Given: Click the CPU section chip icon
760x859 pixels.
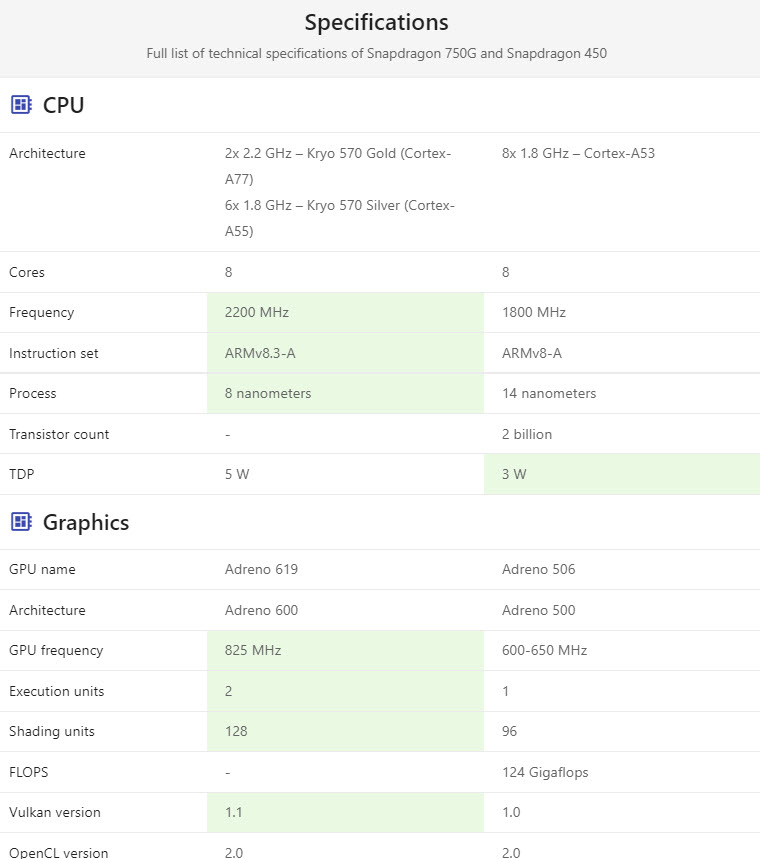Looking at the screenshot, I should tap(21, 105).
